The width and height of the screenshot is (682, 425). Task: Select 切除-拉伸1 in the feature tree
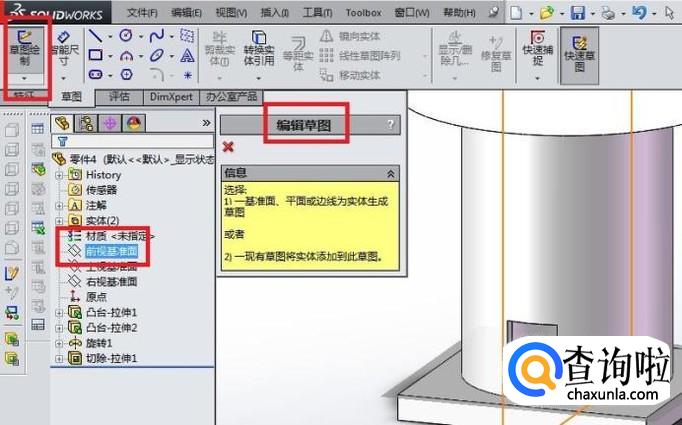(112, 358)
